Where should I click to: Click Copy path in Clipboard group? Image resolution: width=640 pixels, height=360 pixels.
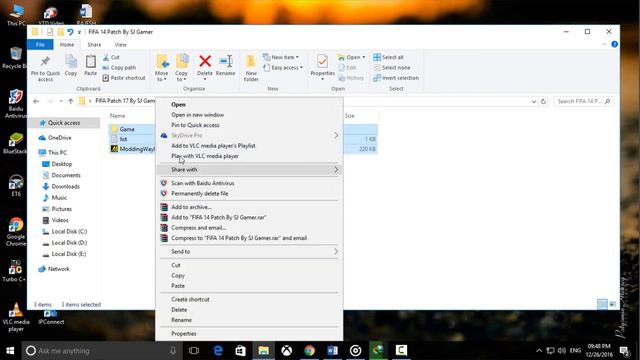(x=119, y=67)
